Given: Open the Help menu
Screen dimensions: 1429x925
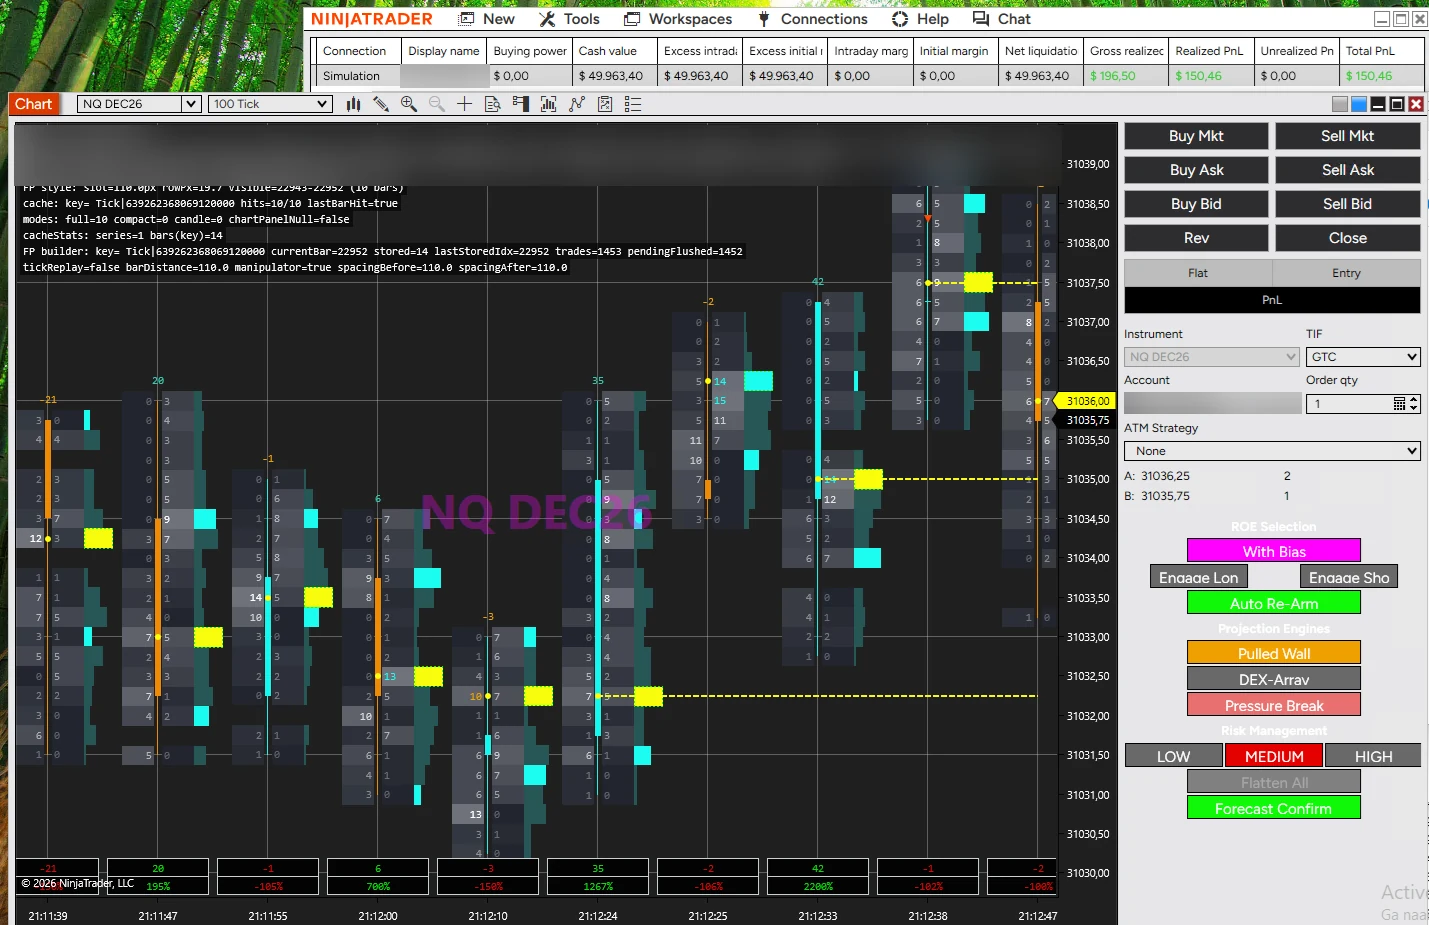Looking at the screenshot, I should 920,19.
